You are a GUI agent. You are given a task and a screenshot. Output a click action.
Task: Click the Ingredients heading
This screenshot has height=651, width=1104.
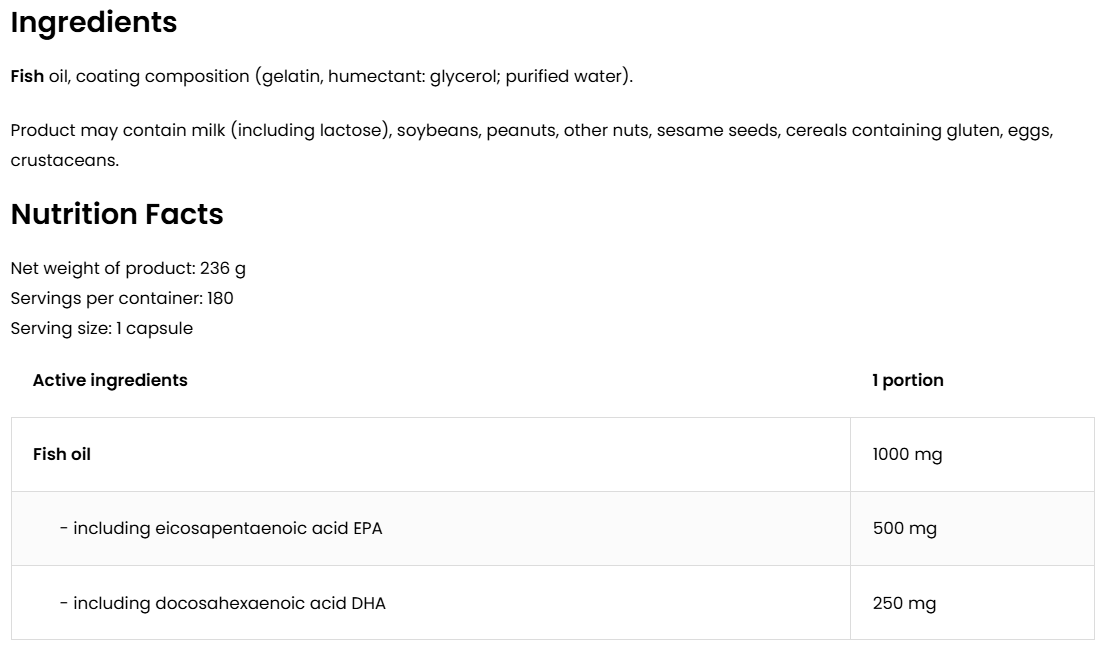93,23
